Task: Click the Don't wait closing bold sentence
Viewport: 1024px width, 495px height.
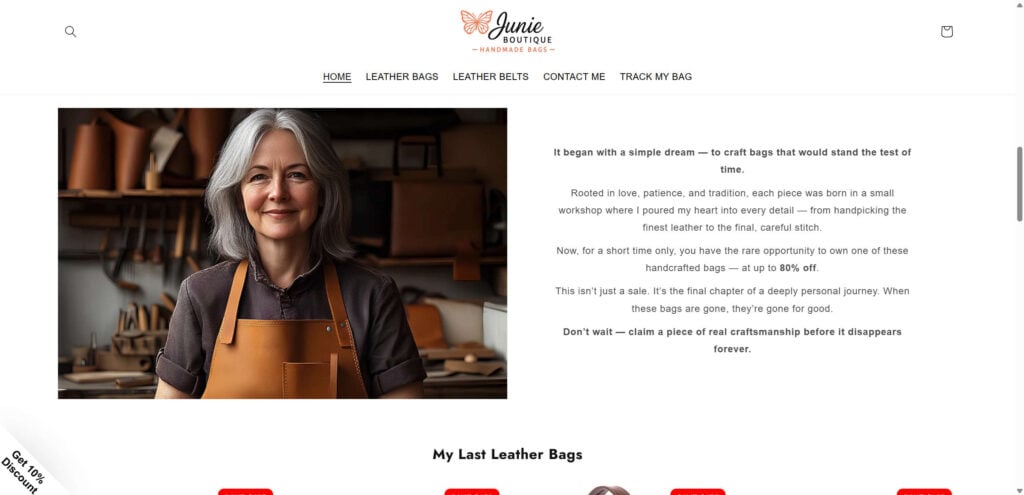Action: pos(732,340)
